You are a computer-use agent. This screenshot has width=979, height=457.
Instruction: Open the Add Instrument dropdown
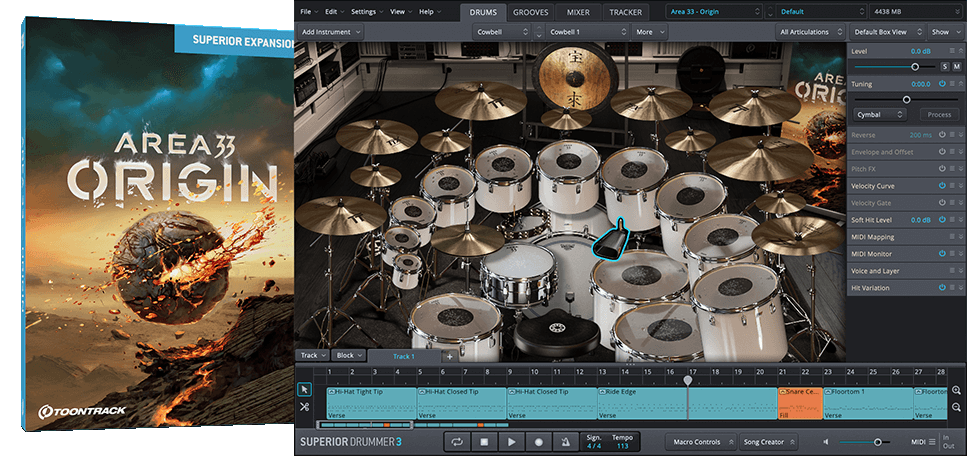click(330, 32)
